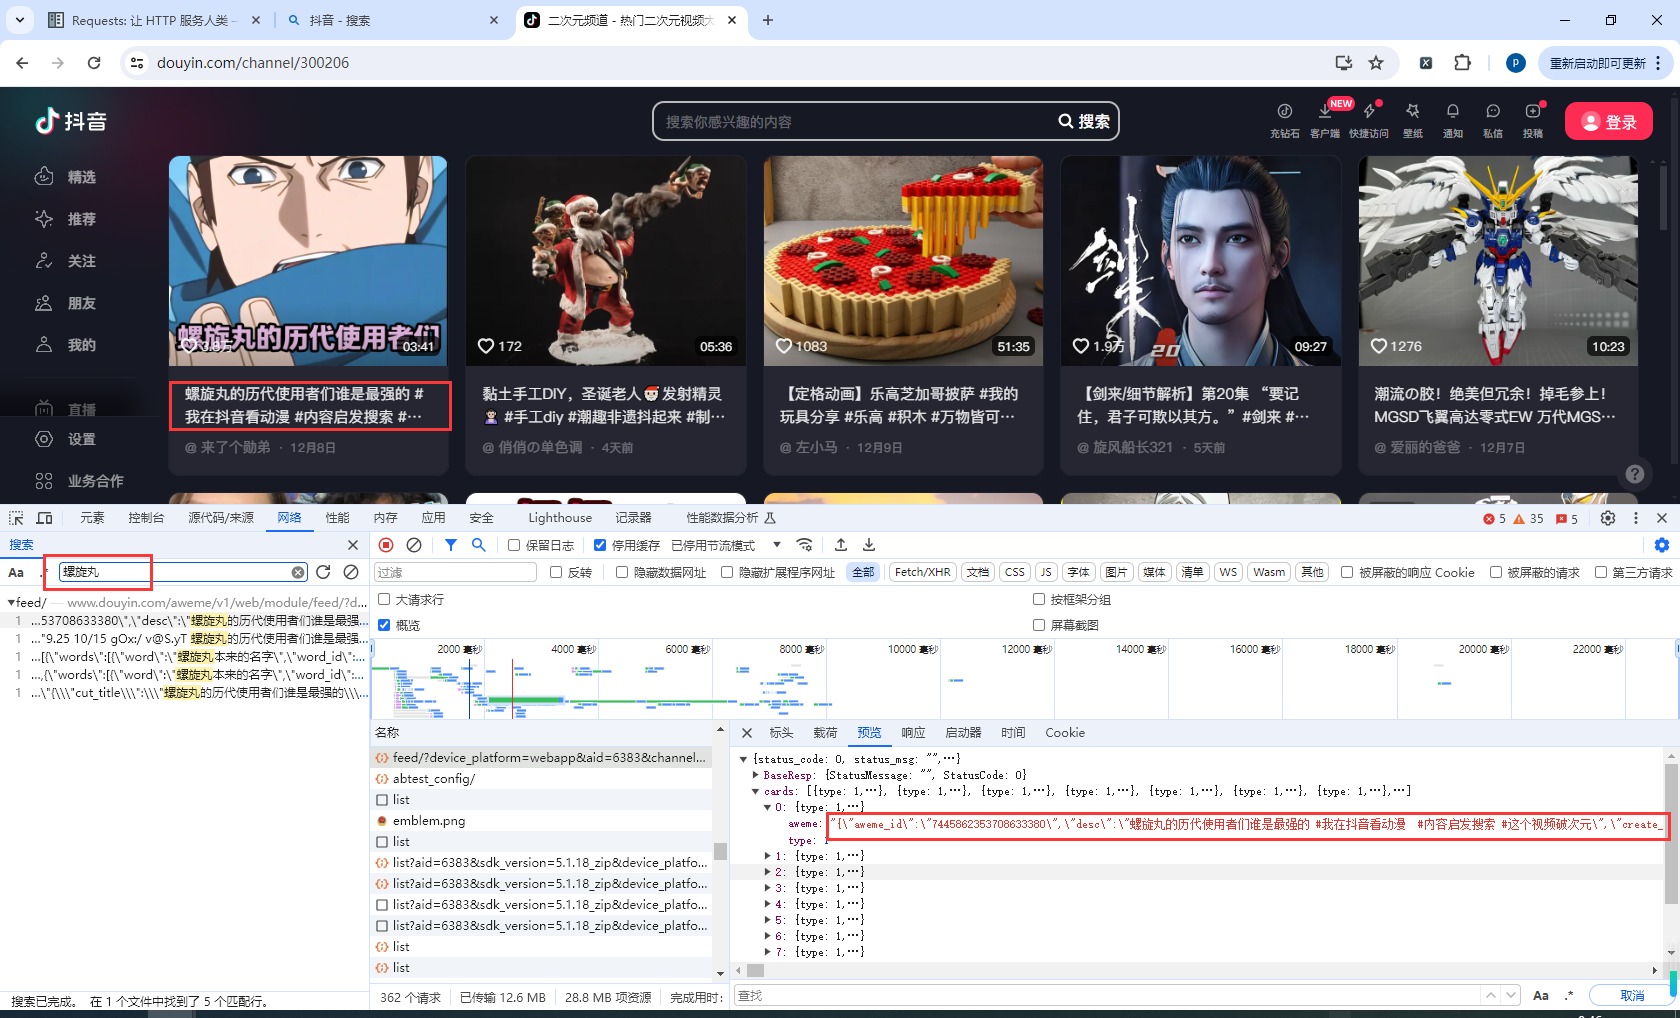Refresh the search results in search panel
1680x1018 pixels.
(x=323, y=572)
